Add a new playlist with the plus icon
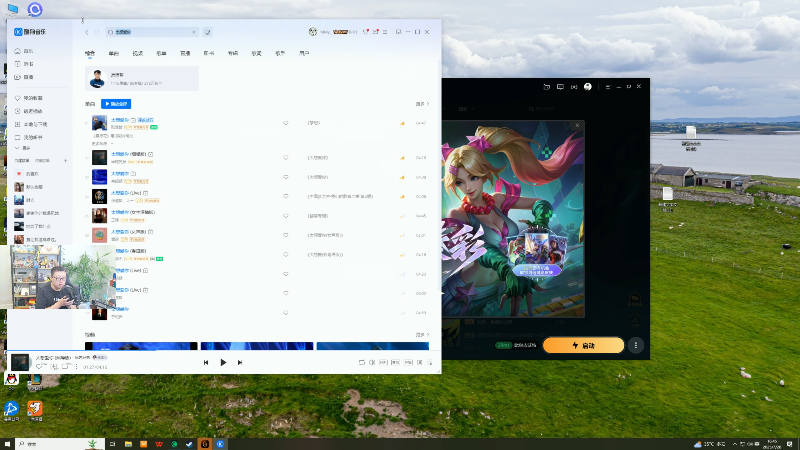Screen dimensions: 800x450 (65, 161)
